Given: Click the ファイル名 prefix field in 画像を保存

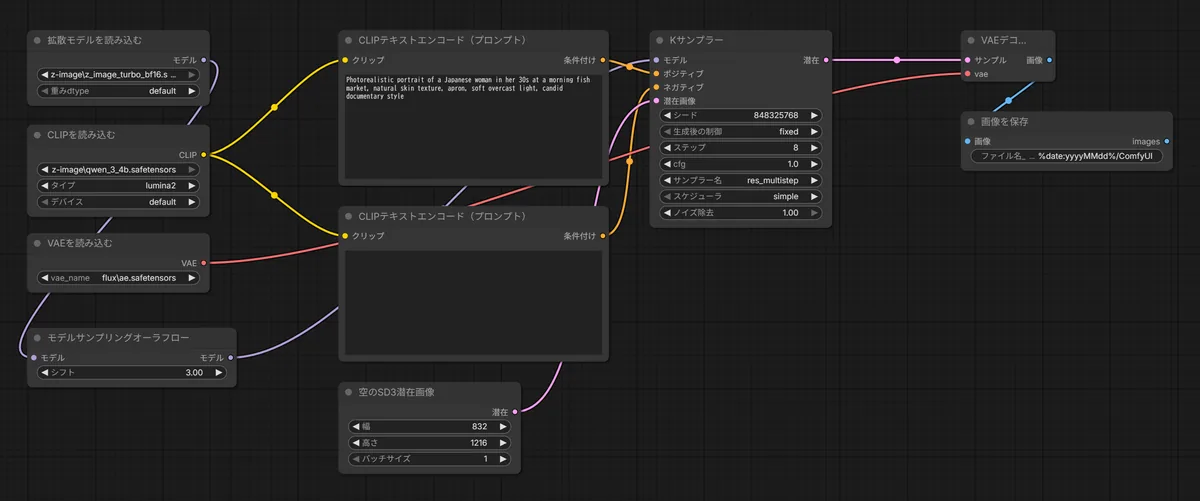Looking at the screenshot, I should click(1067, 156).
